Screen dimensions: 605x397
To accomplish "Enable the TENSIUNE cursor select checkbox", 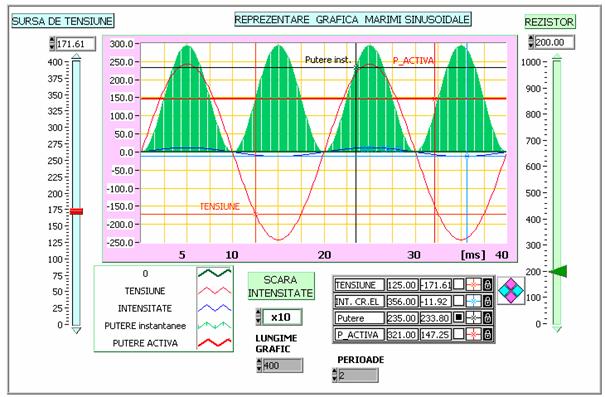I will click(458, 285).
